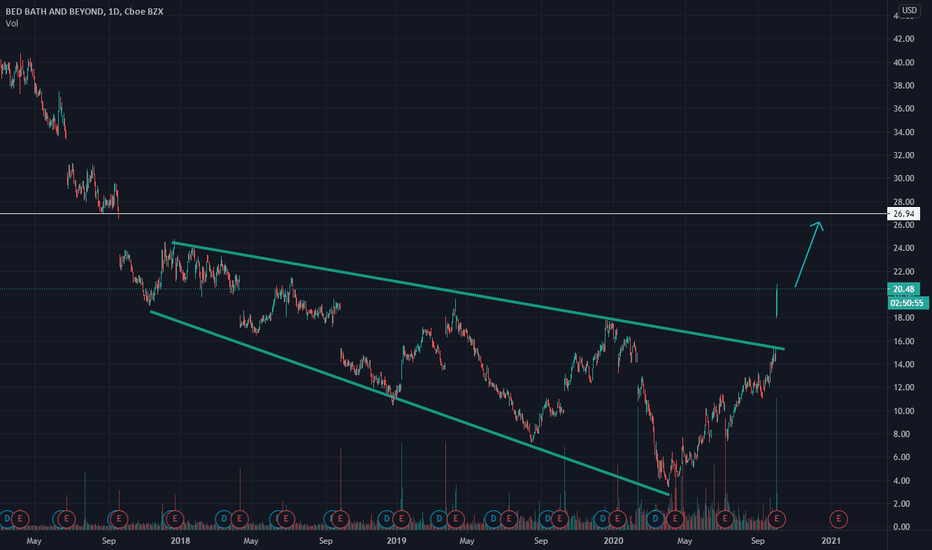Click the 02:50:55 bar countdown label
The height and width of the screenshot is (550, 932).
point(908,303)
